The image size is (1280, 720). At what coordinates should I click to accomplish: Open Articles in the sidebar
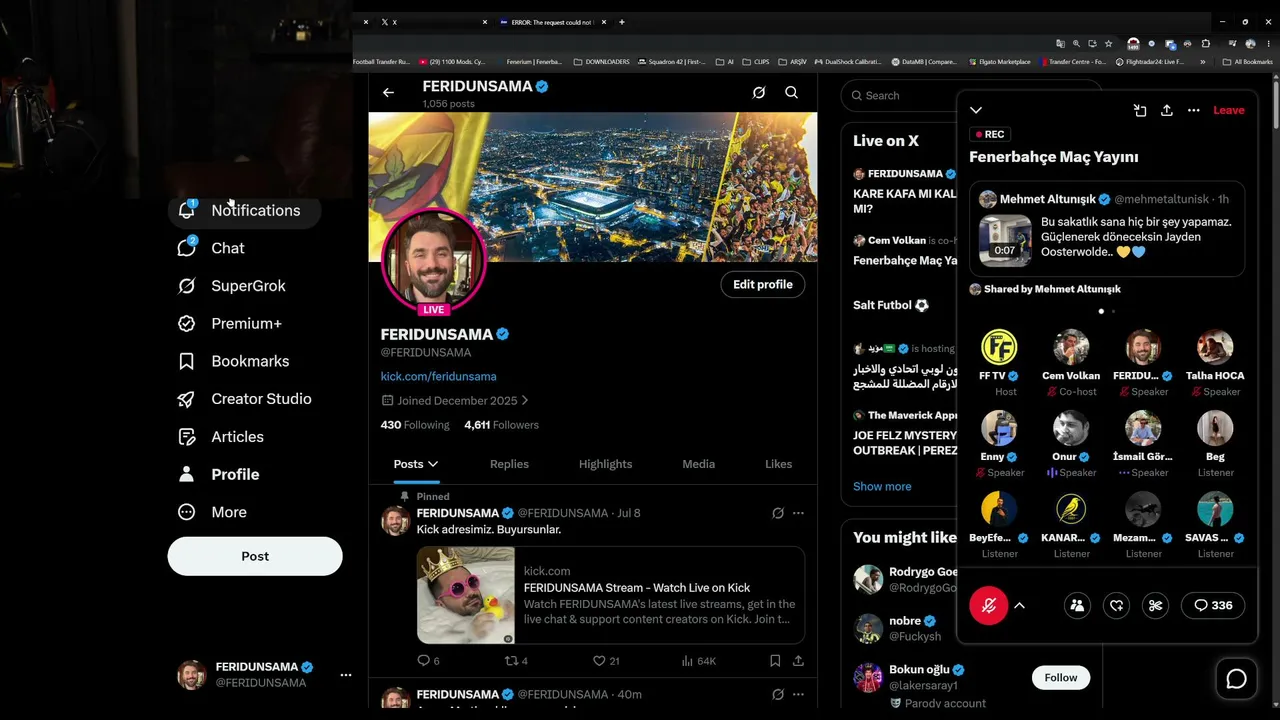point(221,437)
